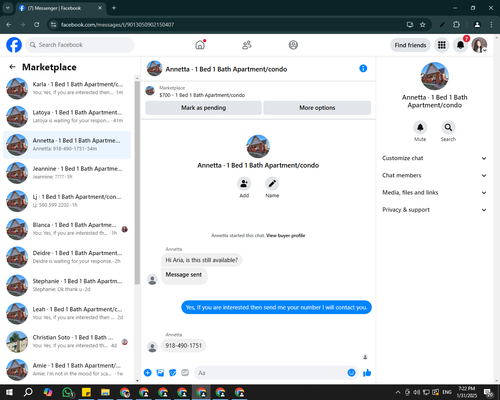500x400 pixels.
Task: Open Jeannine's apartment conversation
Action: coord(67,173)
